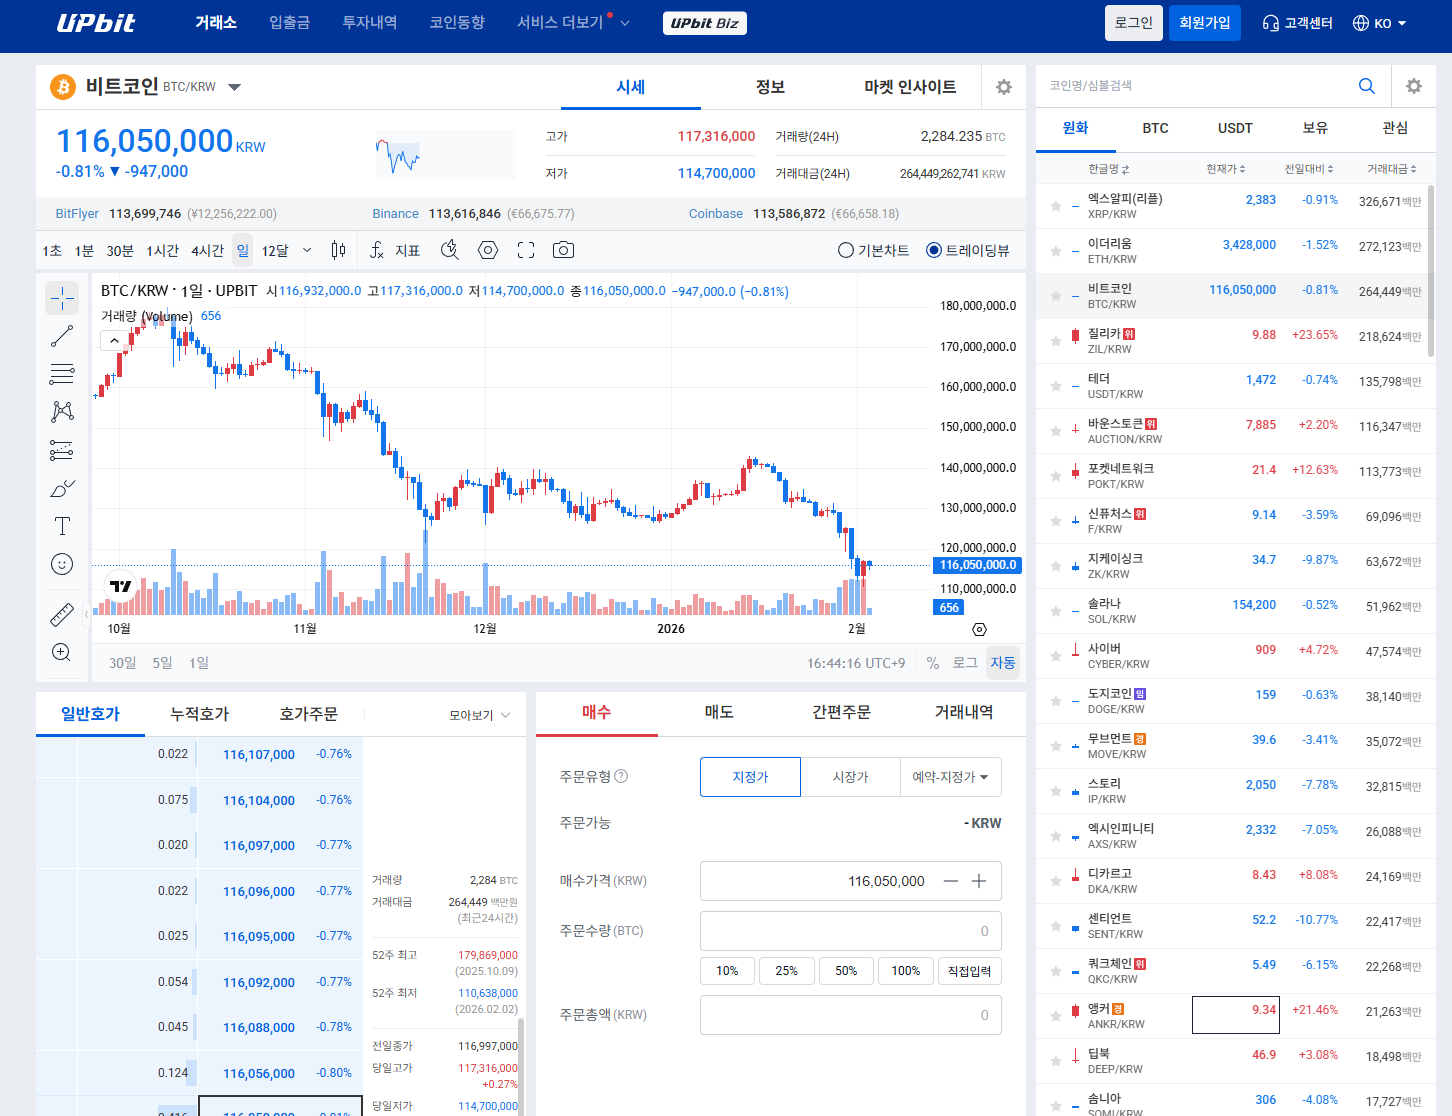Viewport: 1452px width, 1116px height.
Task: Switch to the 정보 tab
Action: click(770, 87)
